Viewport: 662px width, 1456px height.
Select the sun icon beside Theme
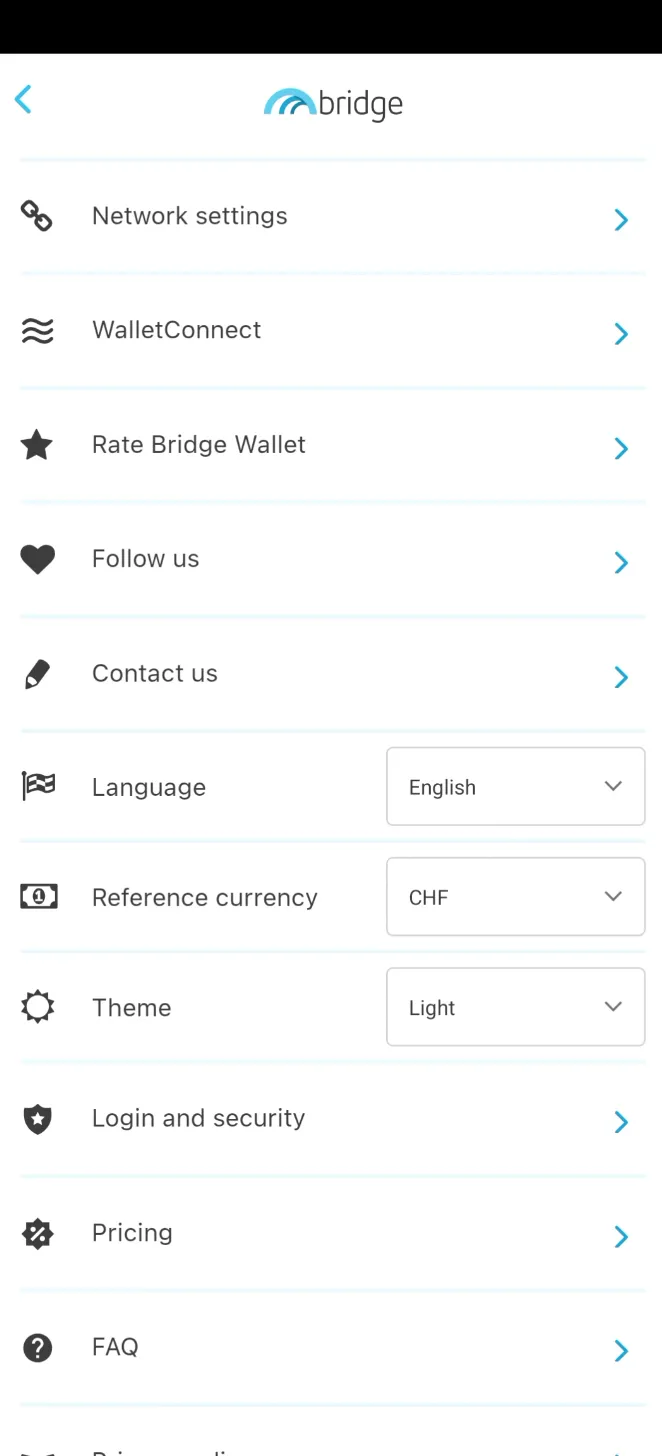tap(37, 1007)
